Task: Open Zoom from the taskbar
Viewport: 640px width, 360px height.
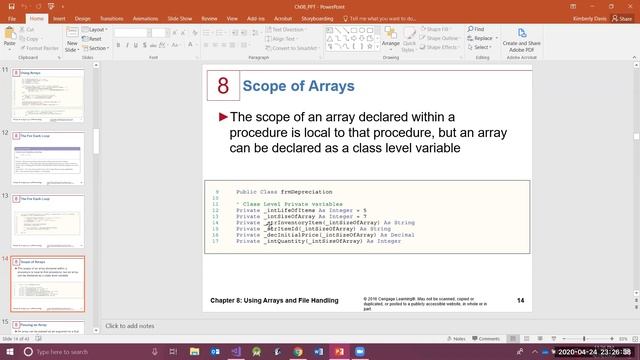Action: [x=360, y=351]
